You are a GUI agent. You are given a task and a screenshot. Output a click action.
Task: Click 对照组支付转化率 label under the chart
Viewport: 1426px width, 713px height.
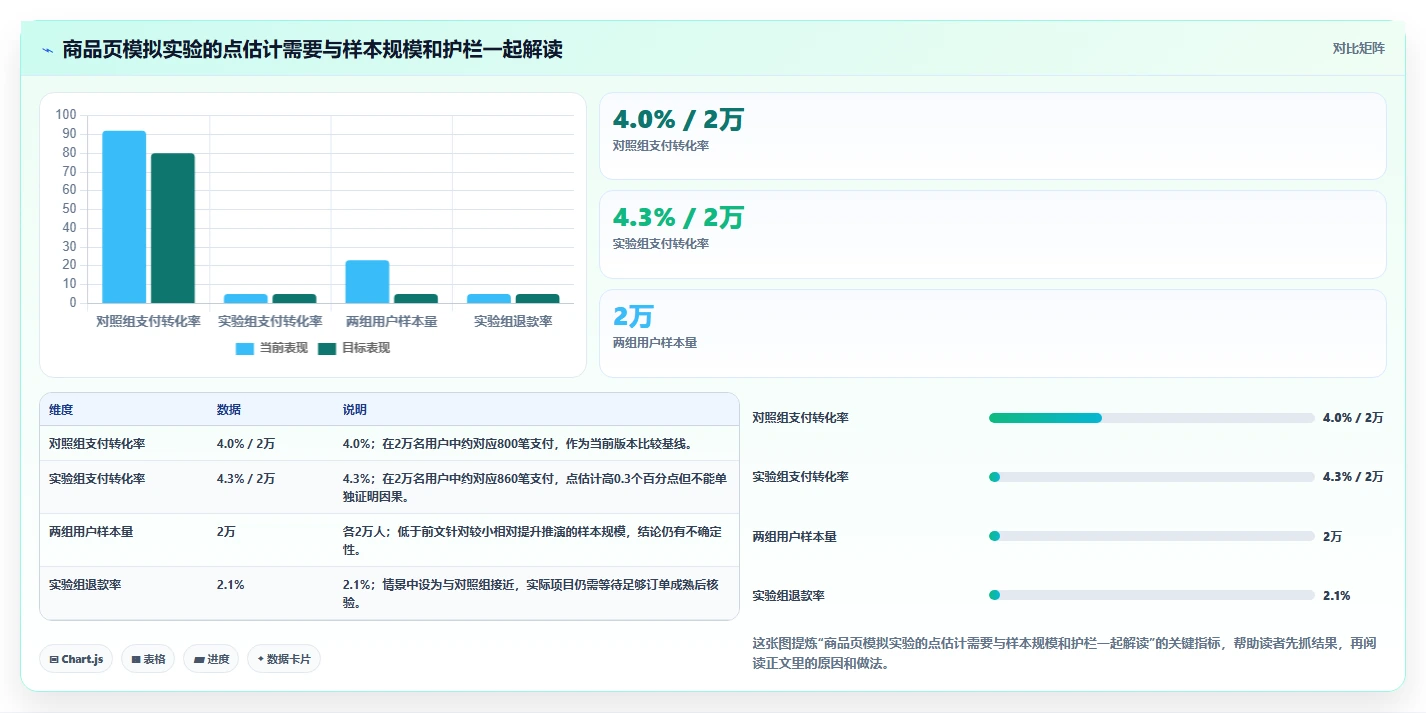(148, 322)
